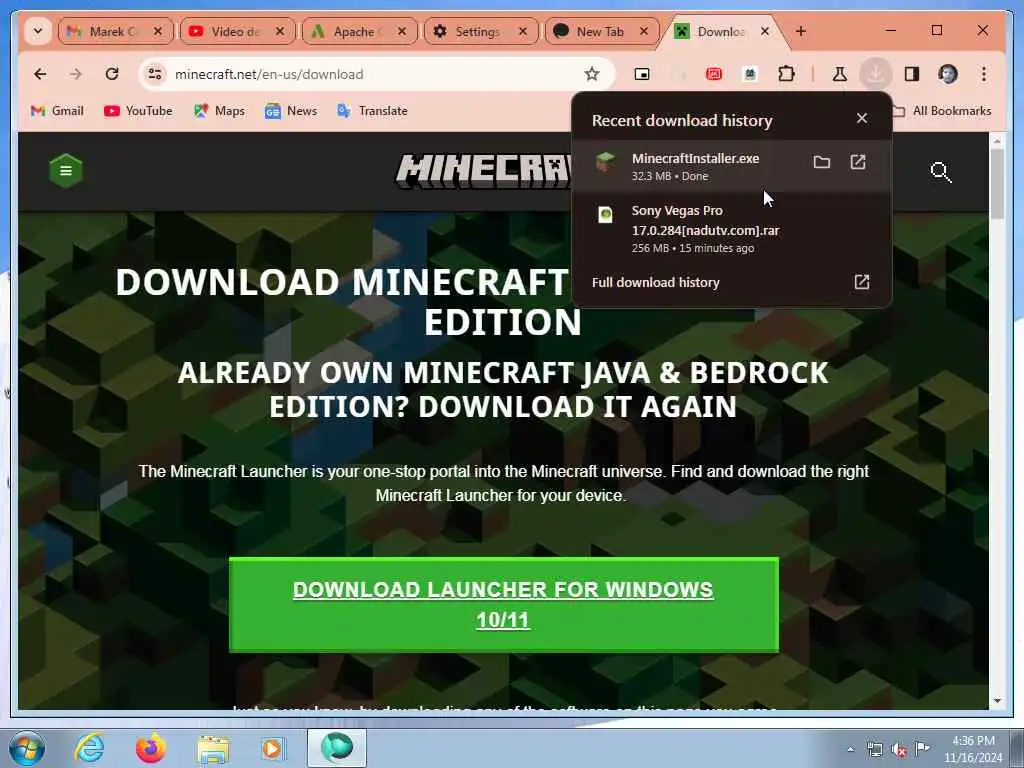Open the All Bookmarks folder
The image size is (1024, 768).
point(942,111)
